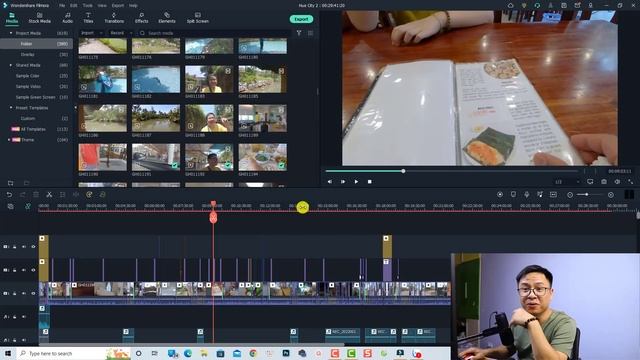This screenshot has height=360, width=640.
Task: Click the timeline horizontal scrollbar
Action: (x=192, y=345)
